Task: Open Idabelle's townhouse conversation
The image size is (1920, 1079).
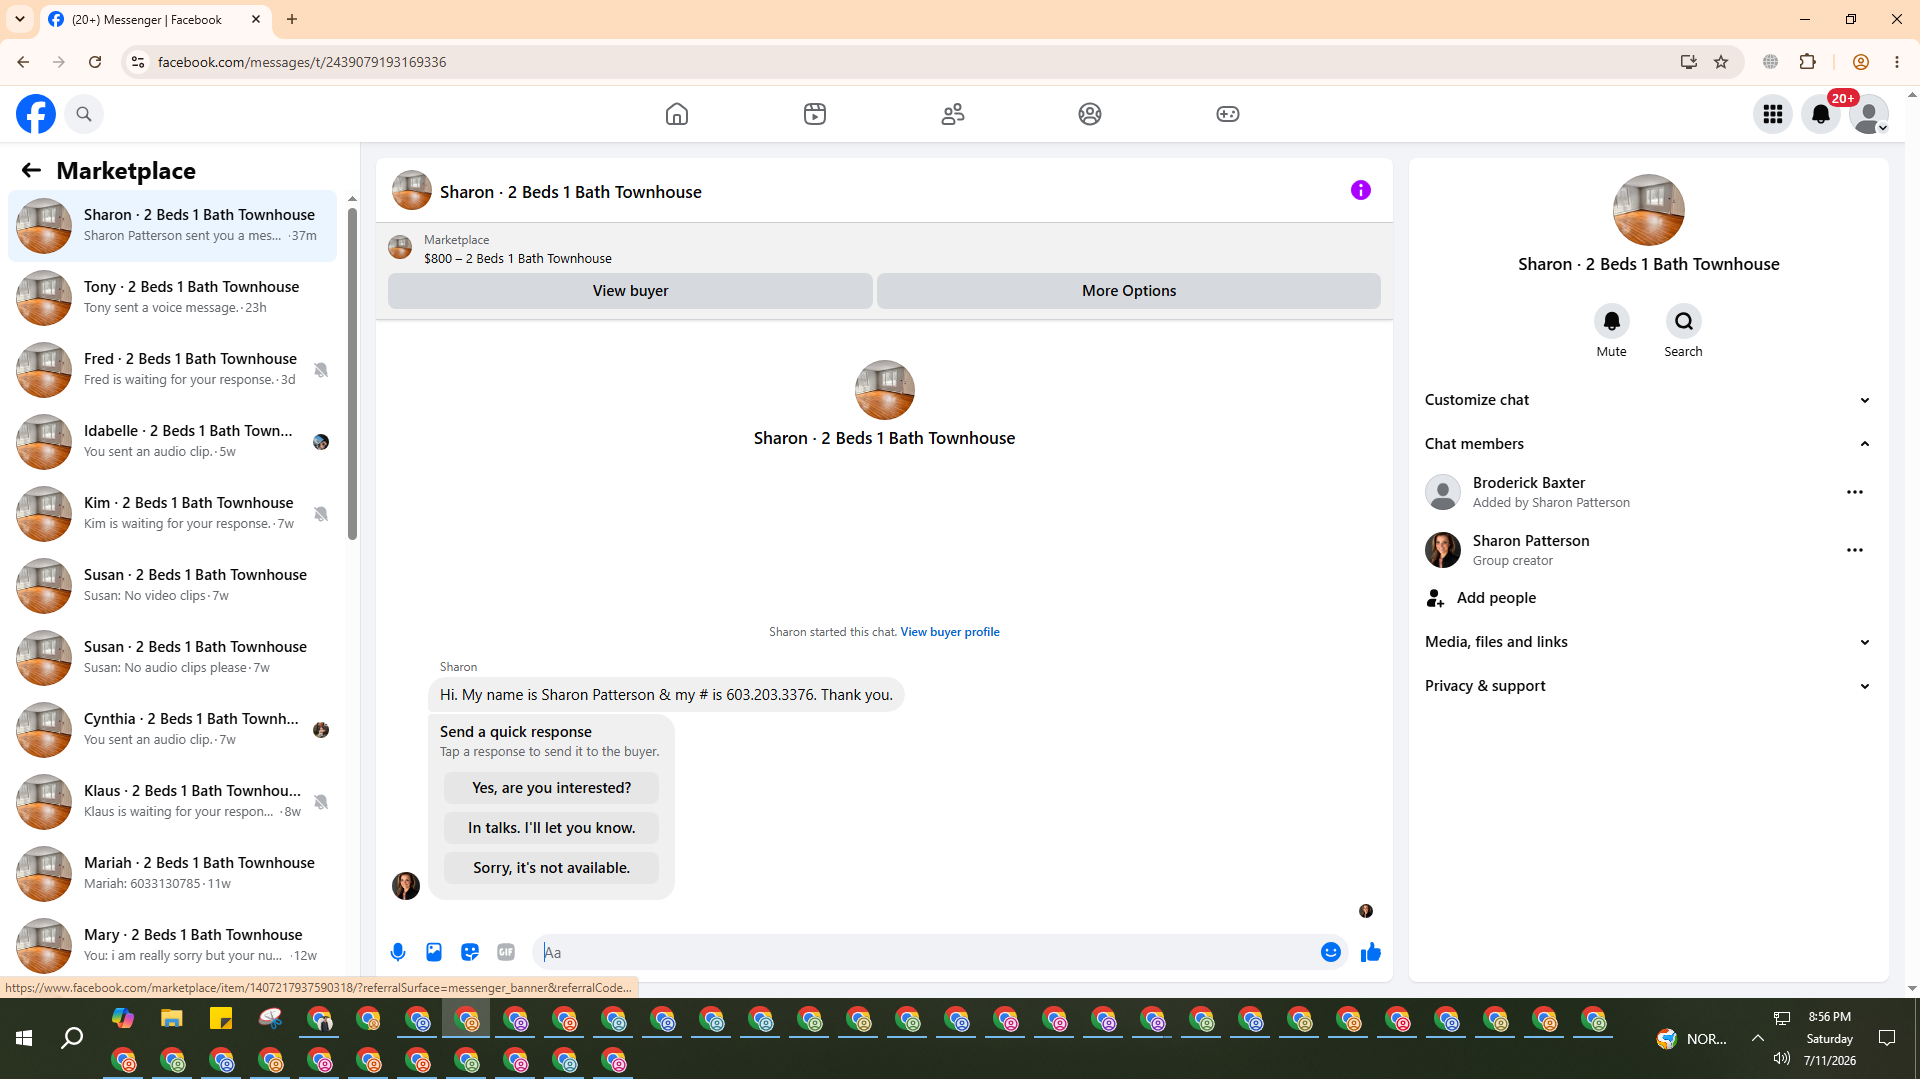Action: click(x=172, y=441)
